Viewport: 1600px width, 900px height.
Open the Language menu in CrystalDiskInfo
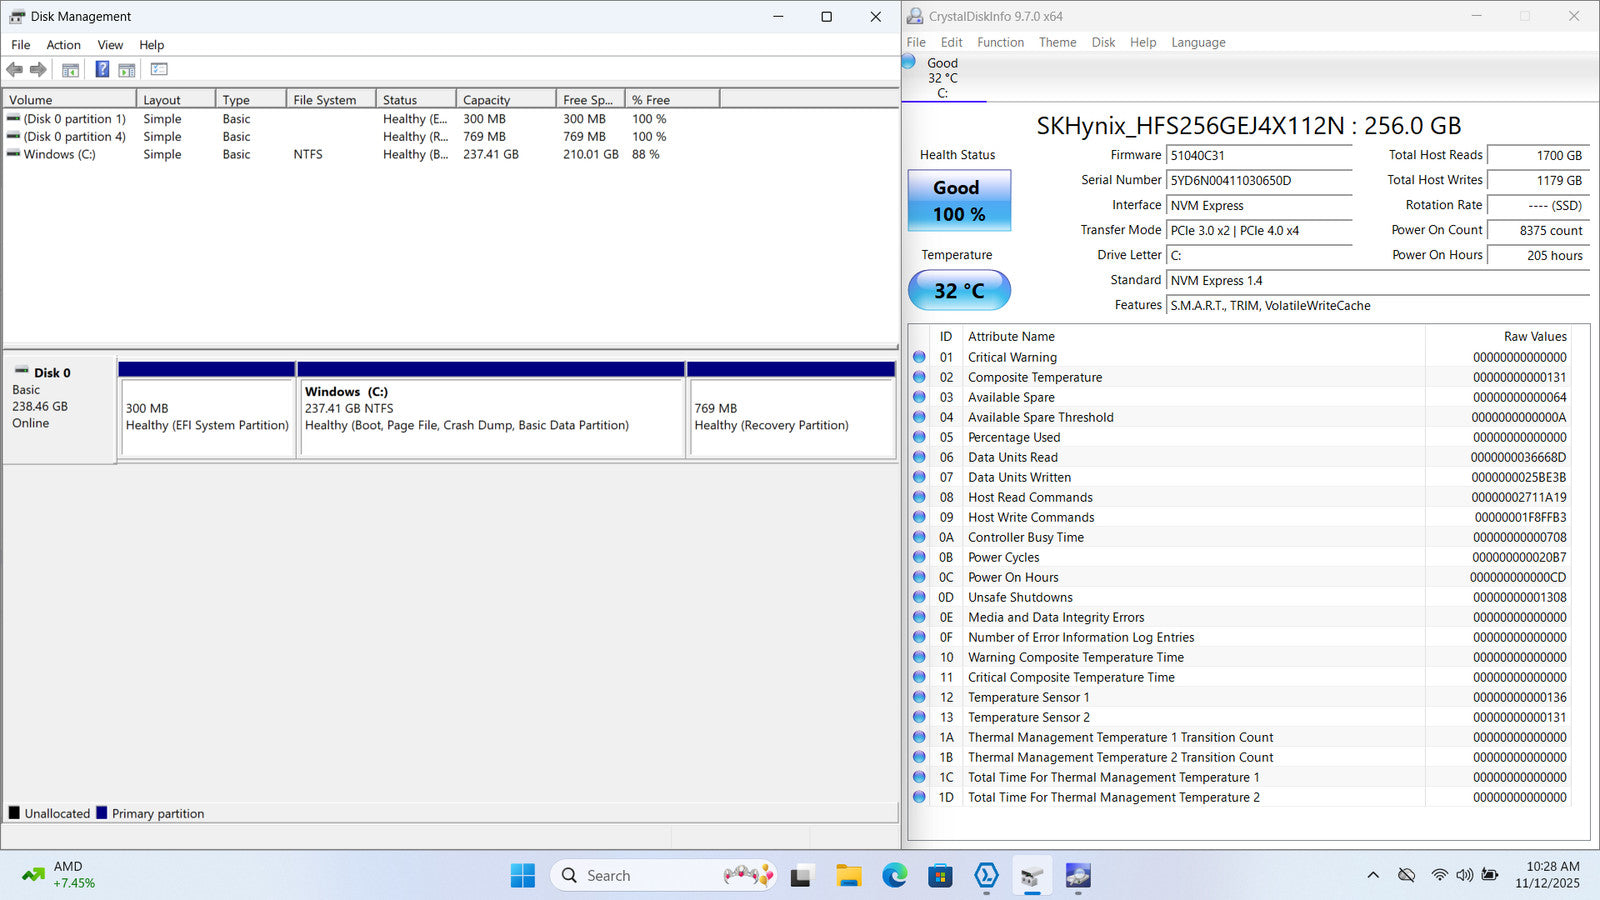(x=1198, y=43)
